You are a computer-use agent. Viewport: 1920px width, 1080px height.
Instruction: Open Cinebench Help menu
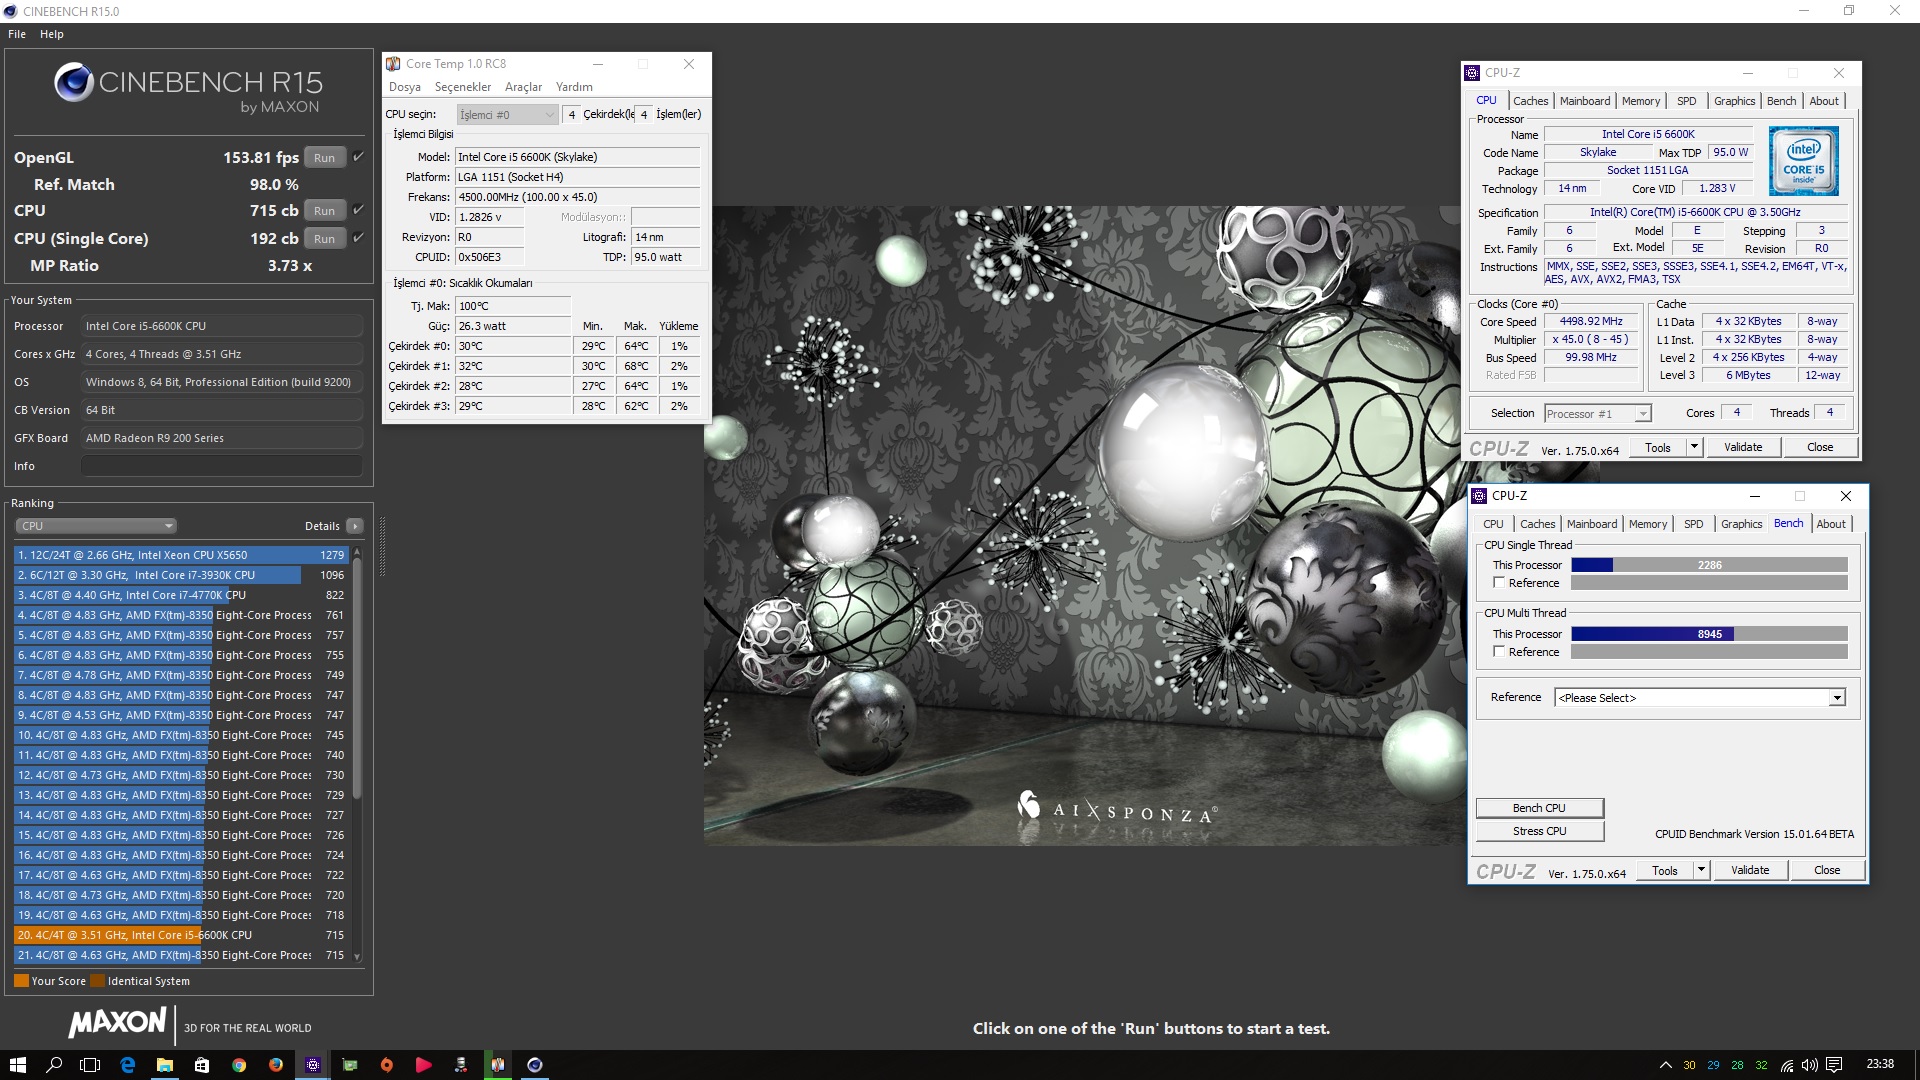[52, 34]
